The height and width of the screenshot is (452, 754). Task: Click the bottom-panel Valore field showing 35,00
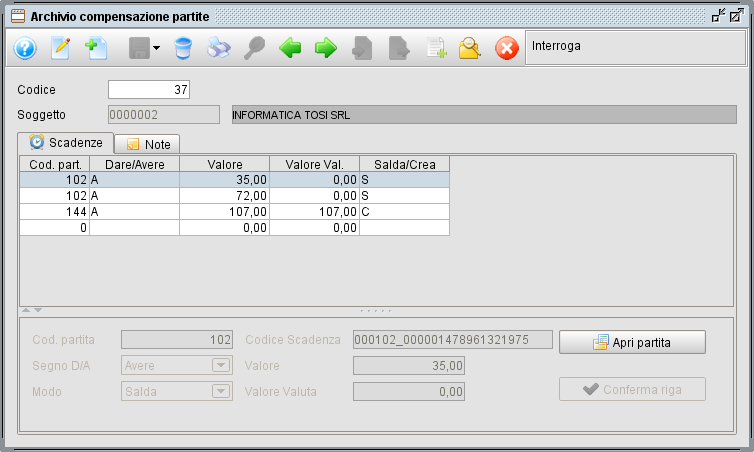click(x=409, y=365)
